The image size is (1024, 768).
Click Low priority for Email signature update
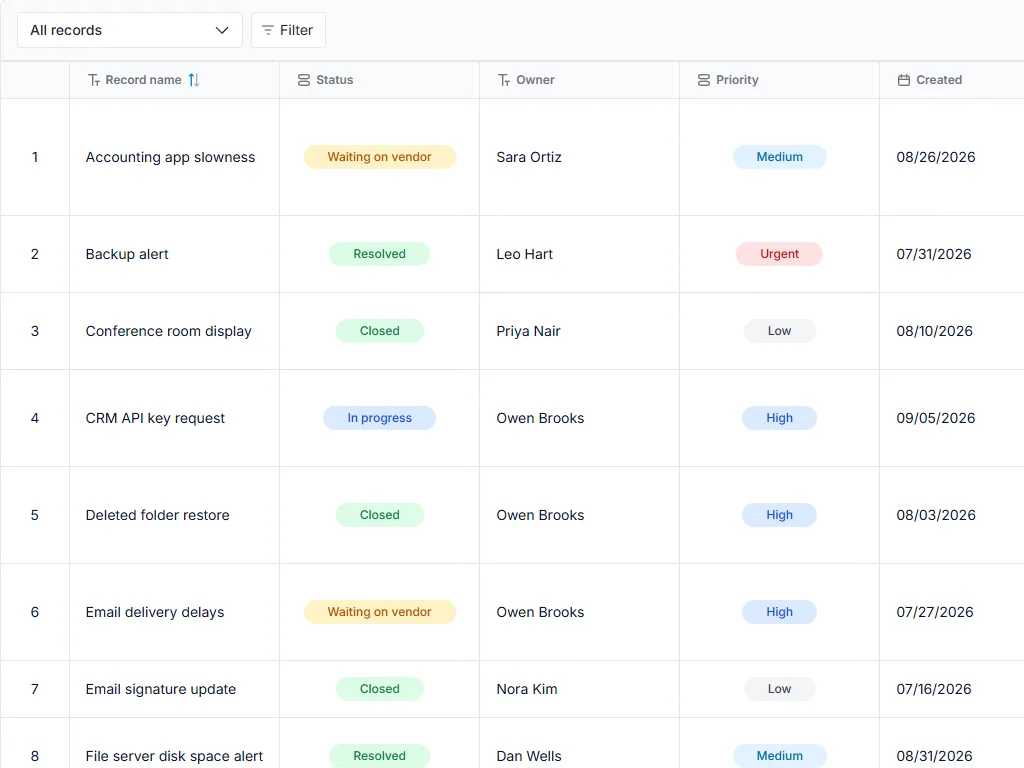tap(780, 689)
